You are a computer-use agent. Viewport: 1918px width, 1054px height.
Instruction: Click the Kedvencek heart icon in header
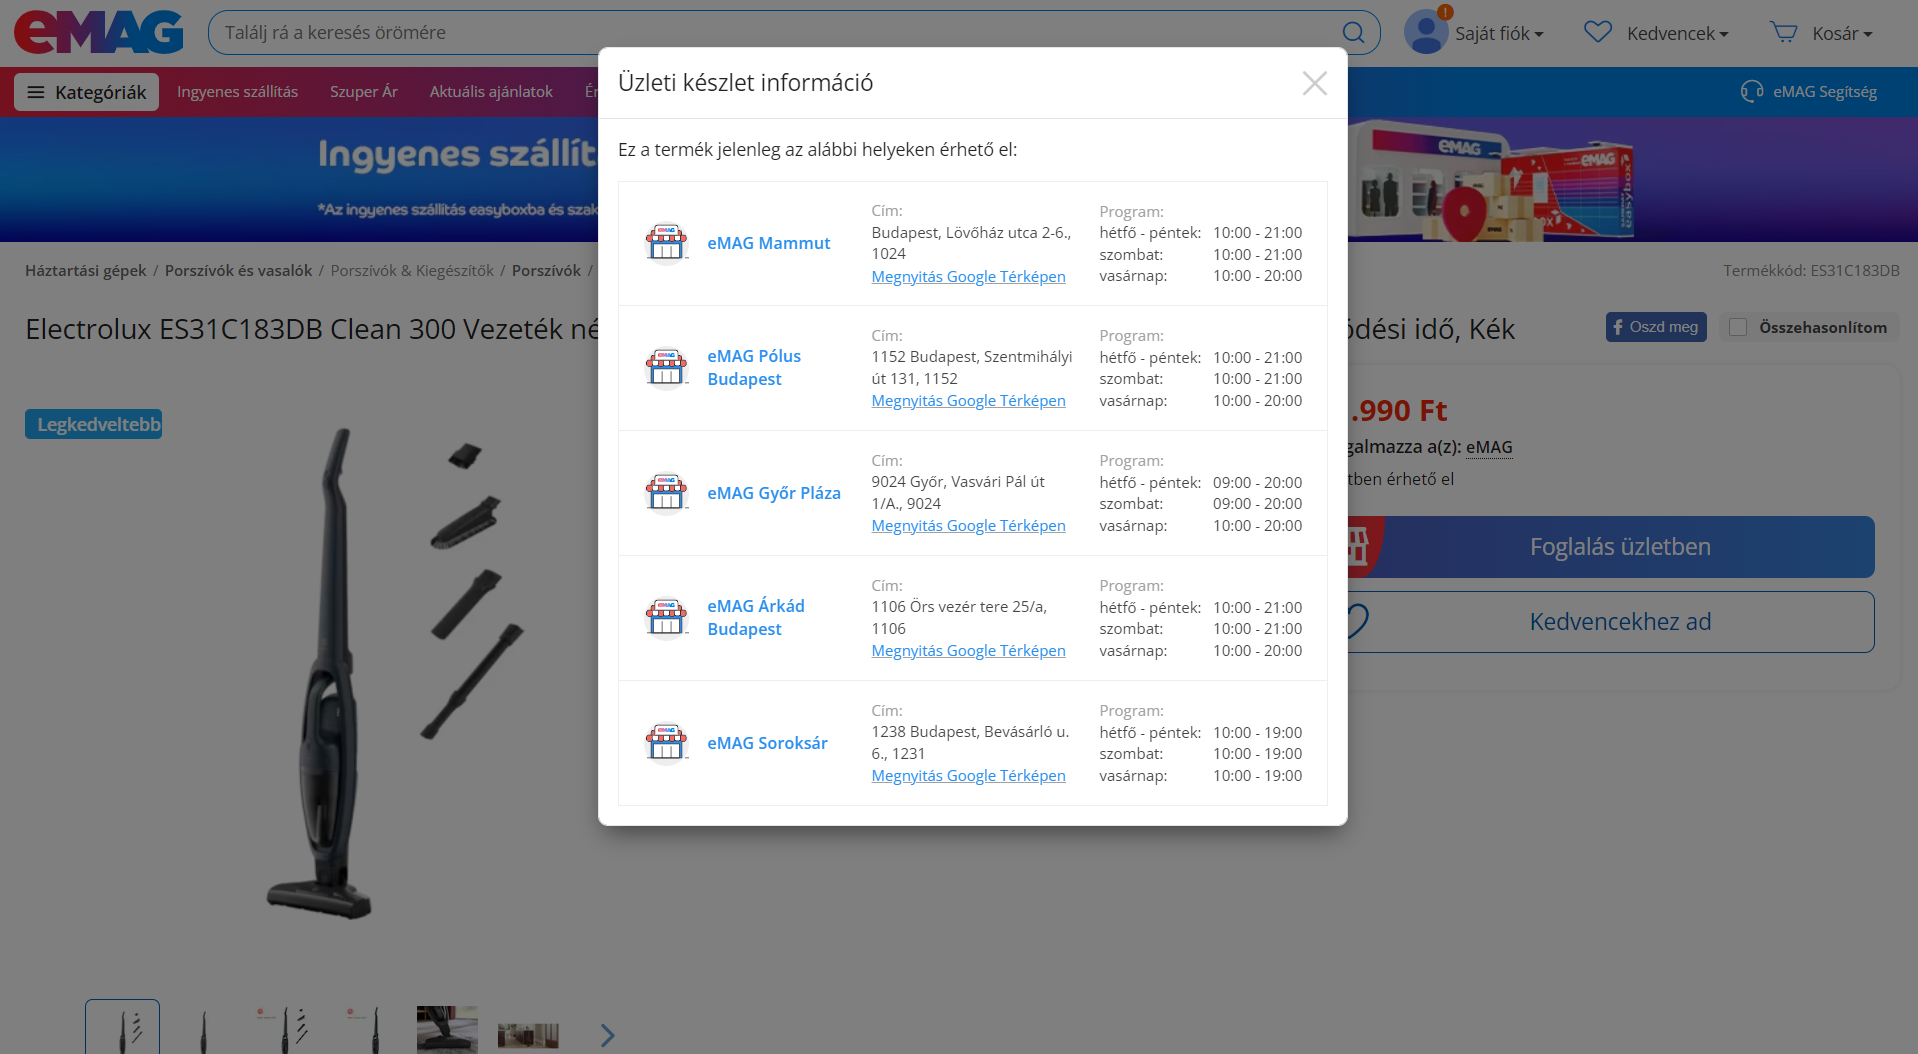[1598, 32]
